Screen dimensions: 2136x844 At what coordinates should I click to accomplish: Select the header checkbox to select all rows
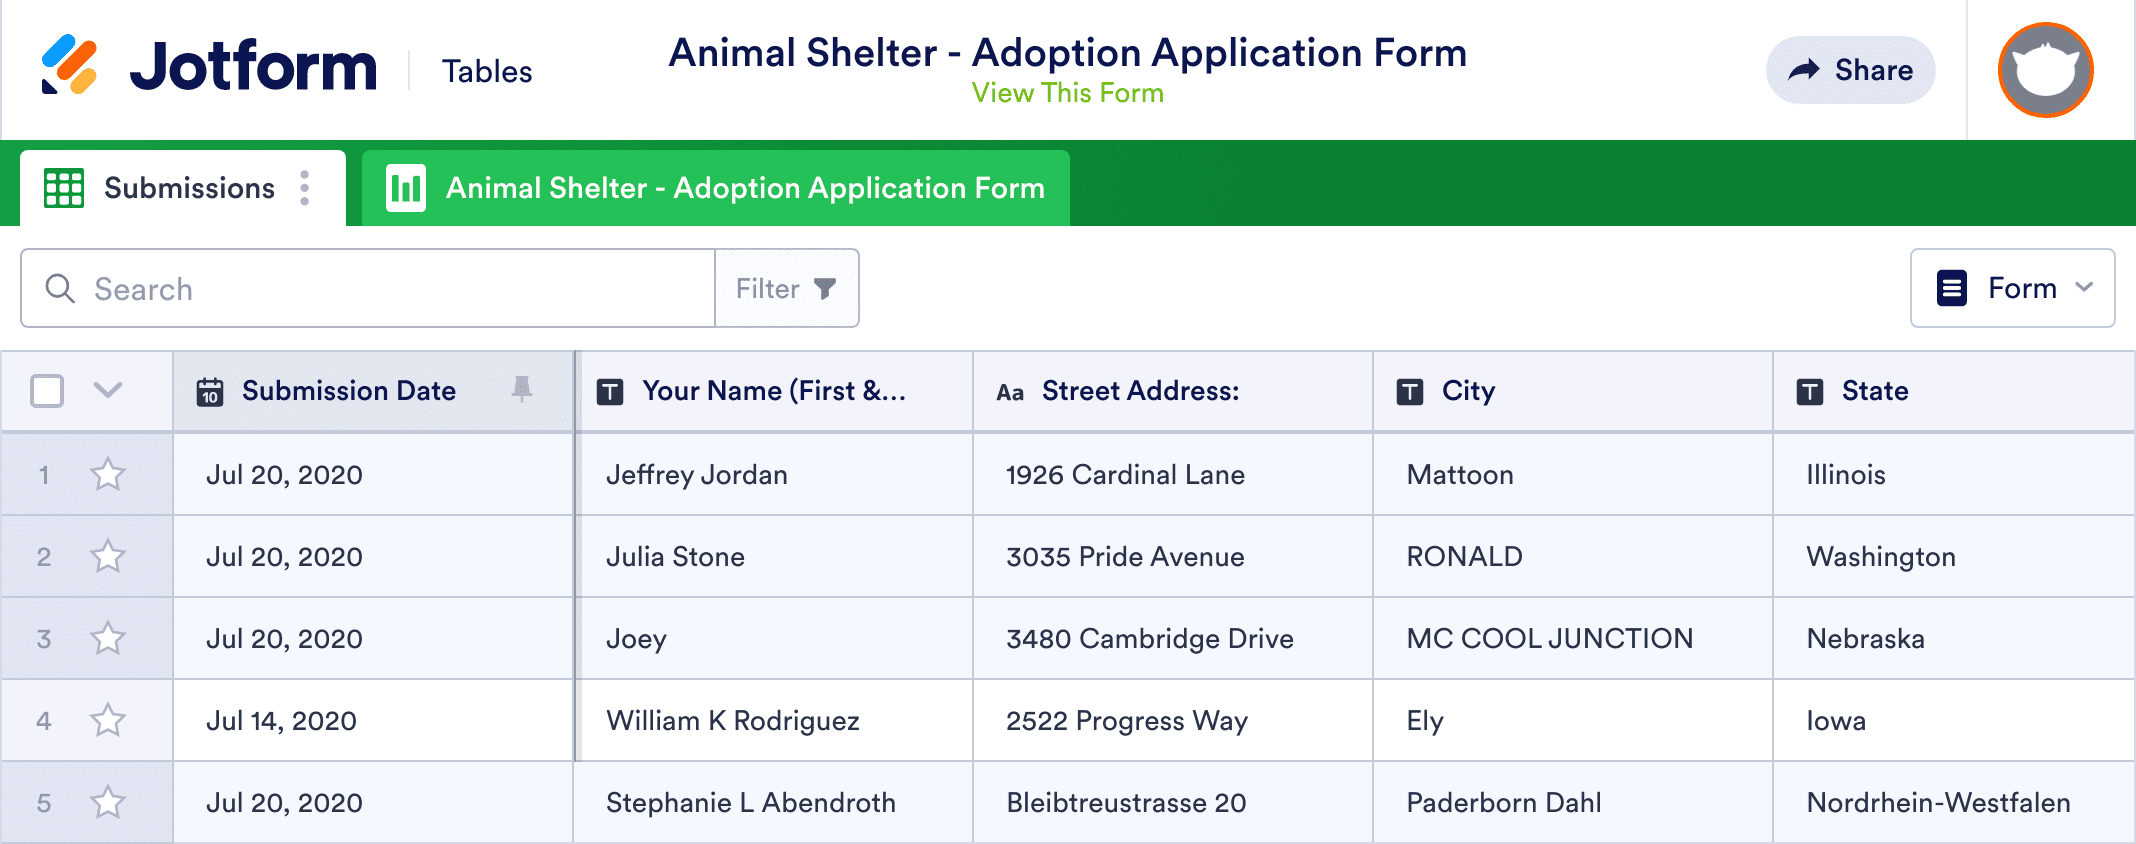click(46, 391)
